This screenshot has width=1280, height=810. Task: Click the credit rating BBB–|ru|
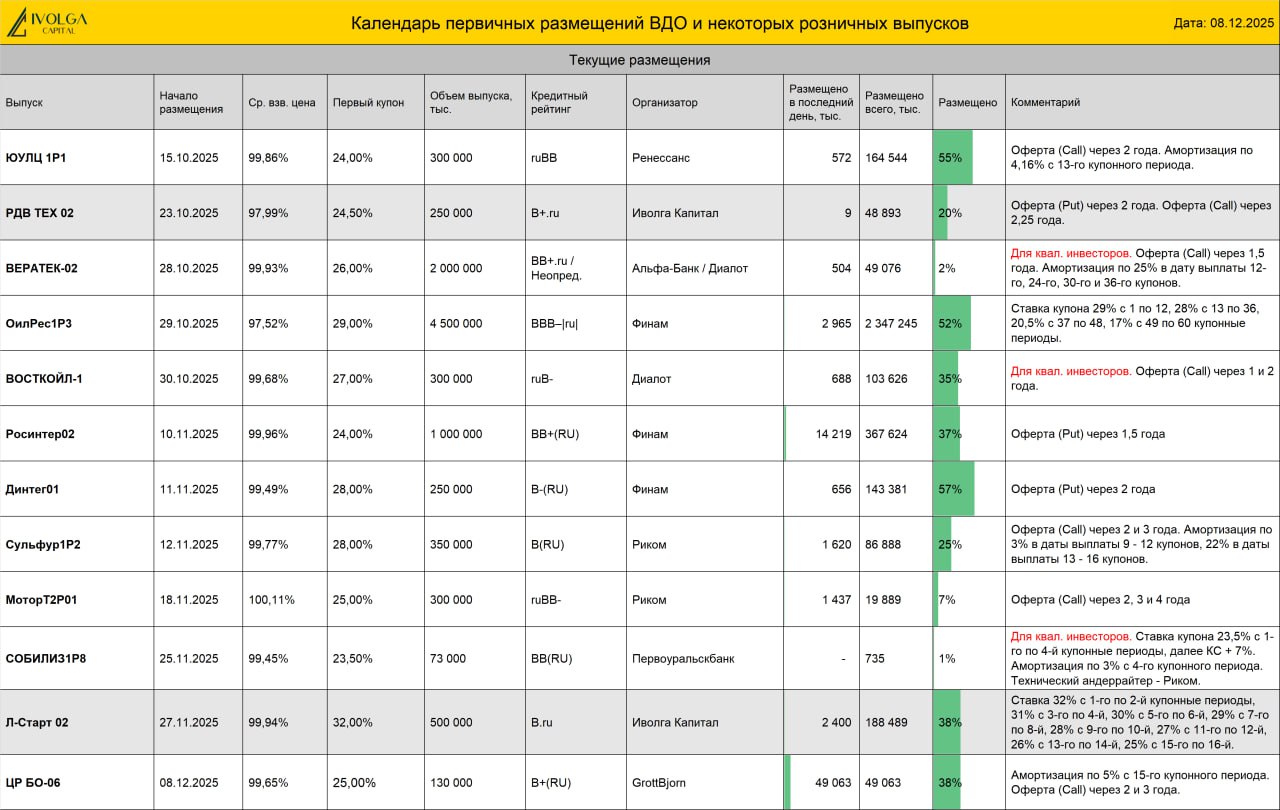coord(555,323)
